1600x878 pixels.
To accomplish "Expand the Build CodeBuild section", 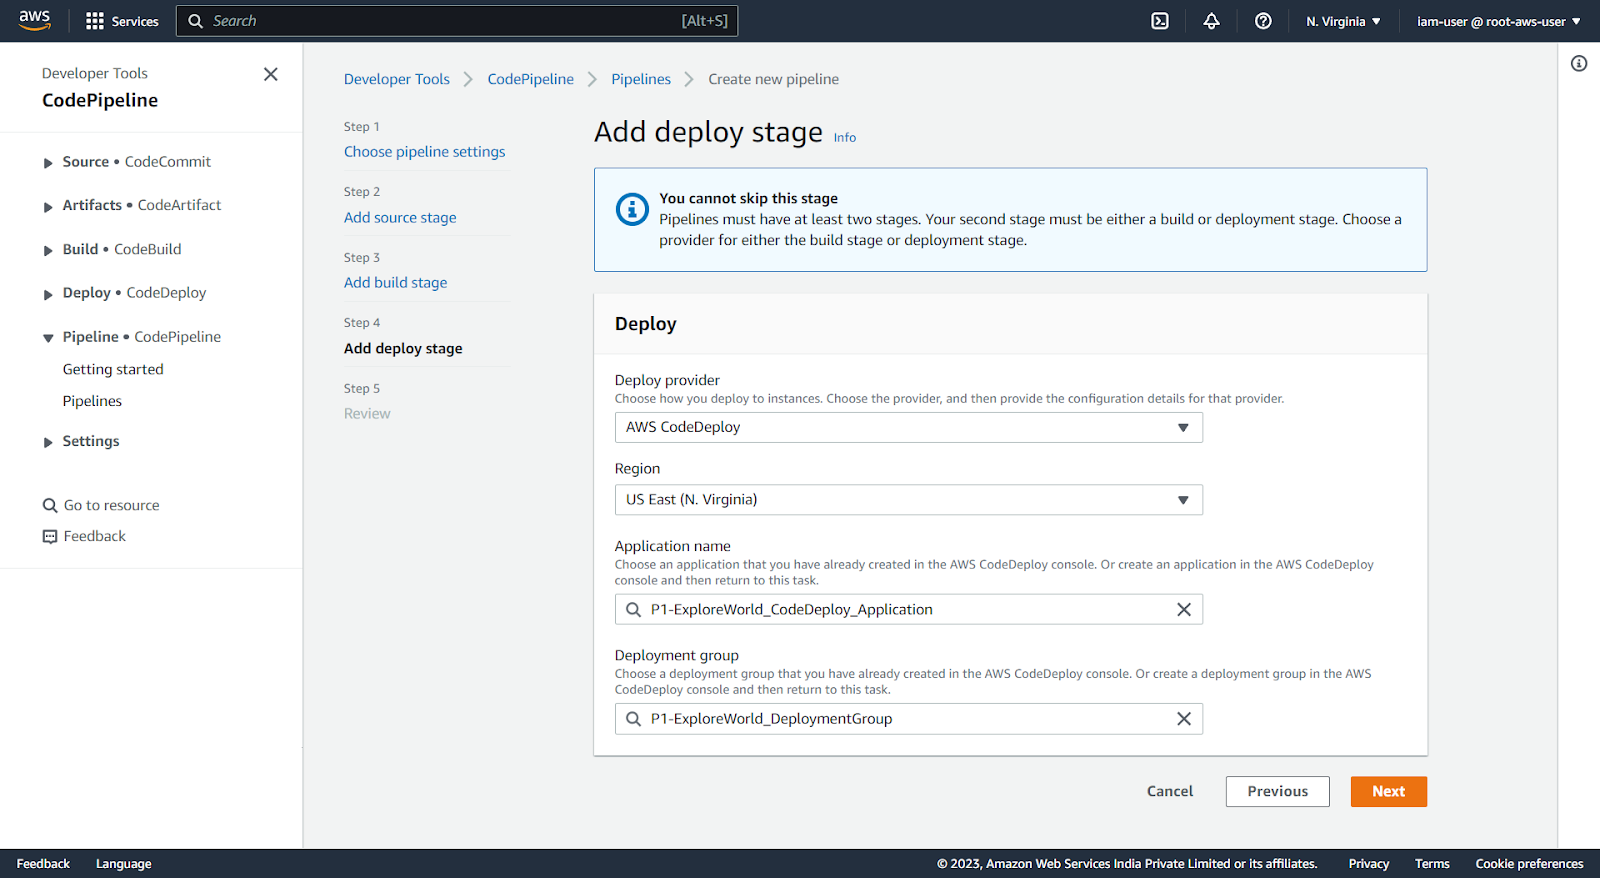I will click(x=47, y=251).
